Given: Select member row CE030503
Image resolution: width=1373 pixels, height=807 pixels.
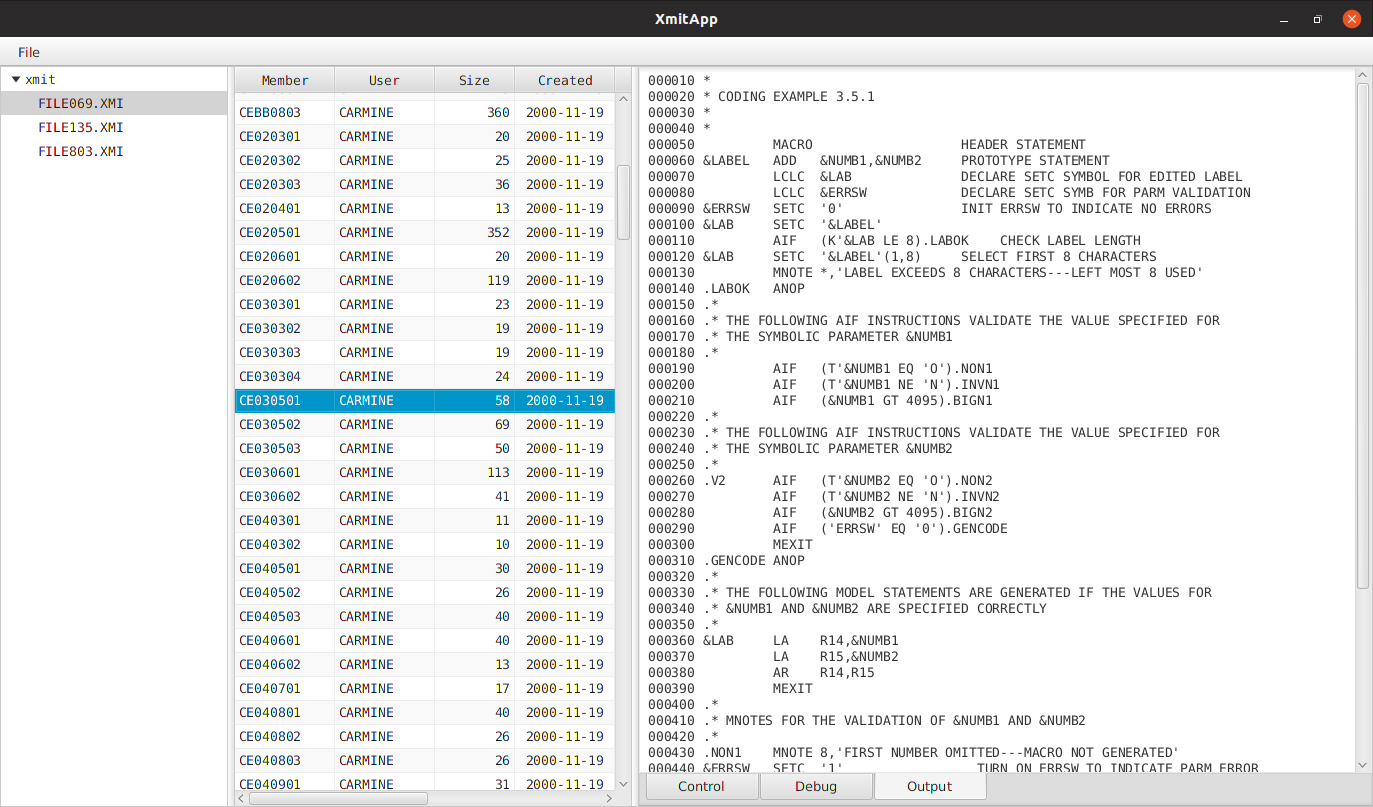Looking at the screenshot, I should pos(425,448).
